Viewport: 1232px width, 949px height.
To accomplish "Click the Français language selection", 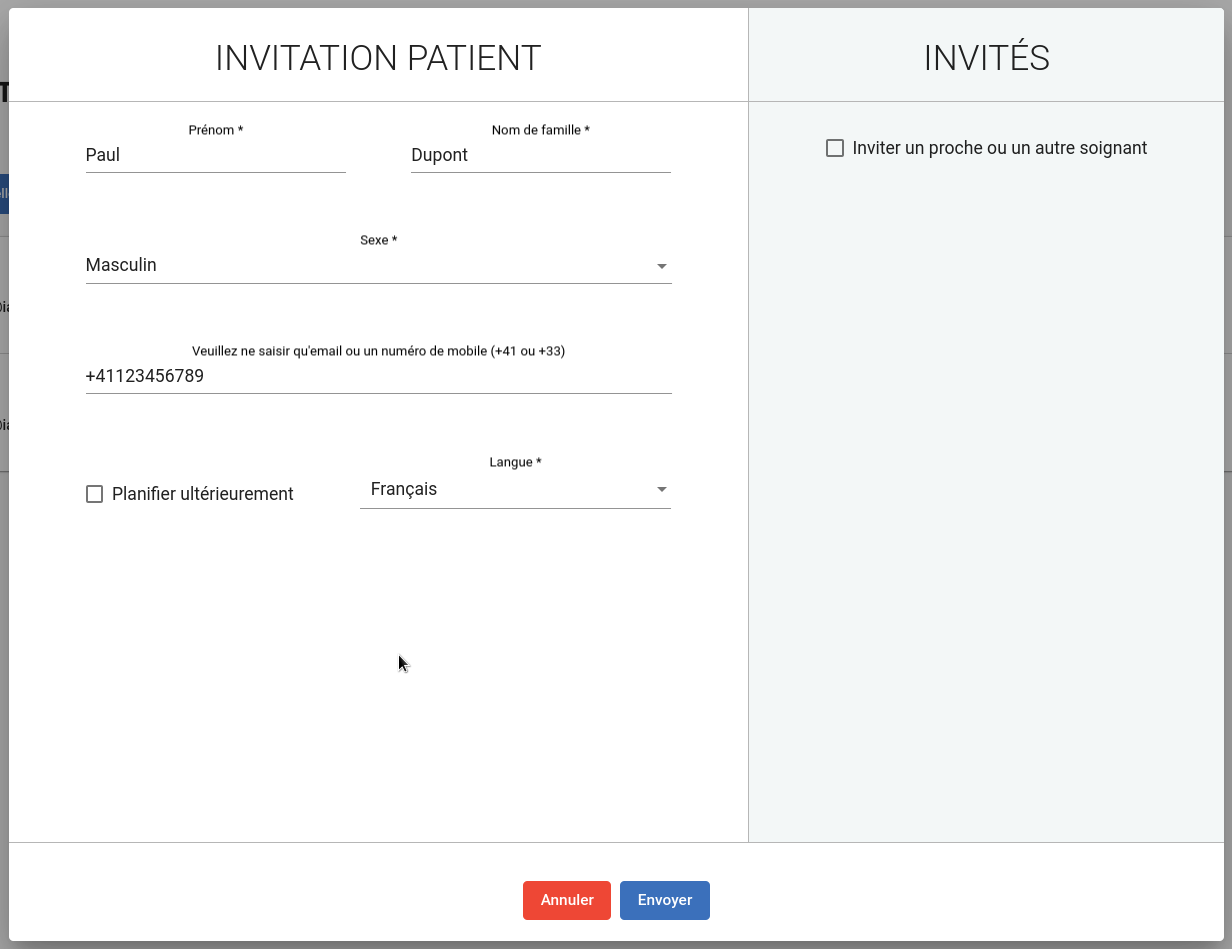I will coord(404,489).
